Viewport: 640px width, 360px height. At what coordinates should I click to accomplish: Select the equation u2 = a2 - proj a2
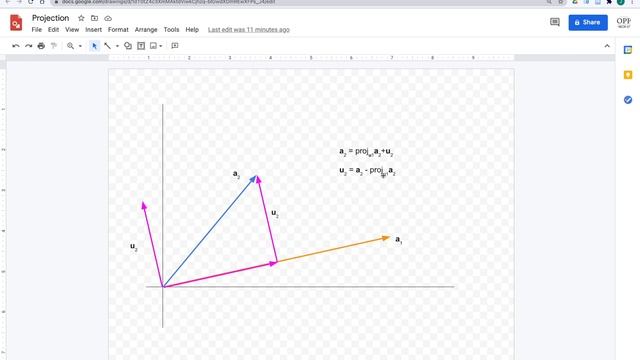pyautogui.click(x=367, y=171)
